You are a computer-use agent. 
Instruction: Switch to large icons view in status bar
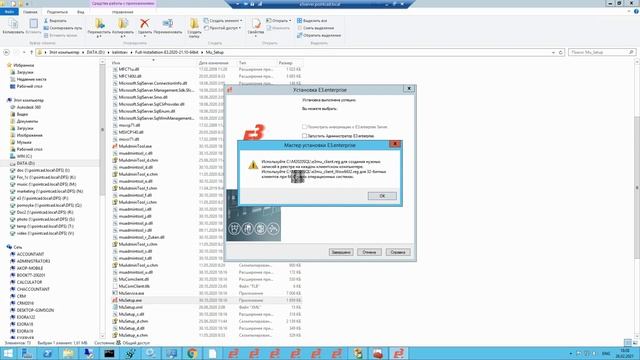(635, 343)
